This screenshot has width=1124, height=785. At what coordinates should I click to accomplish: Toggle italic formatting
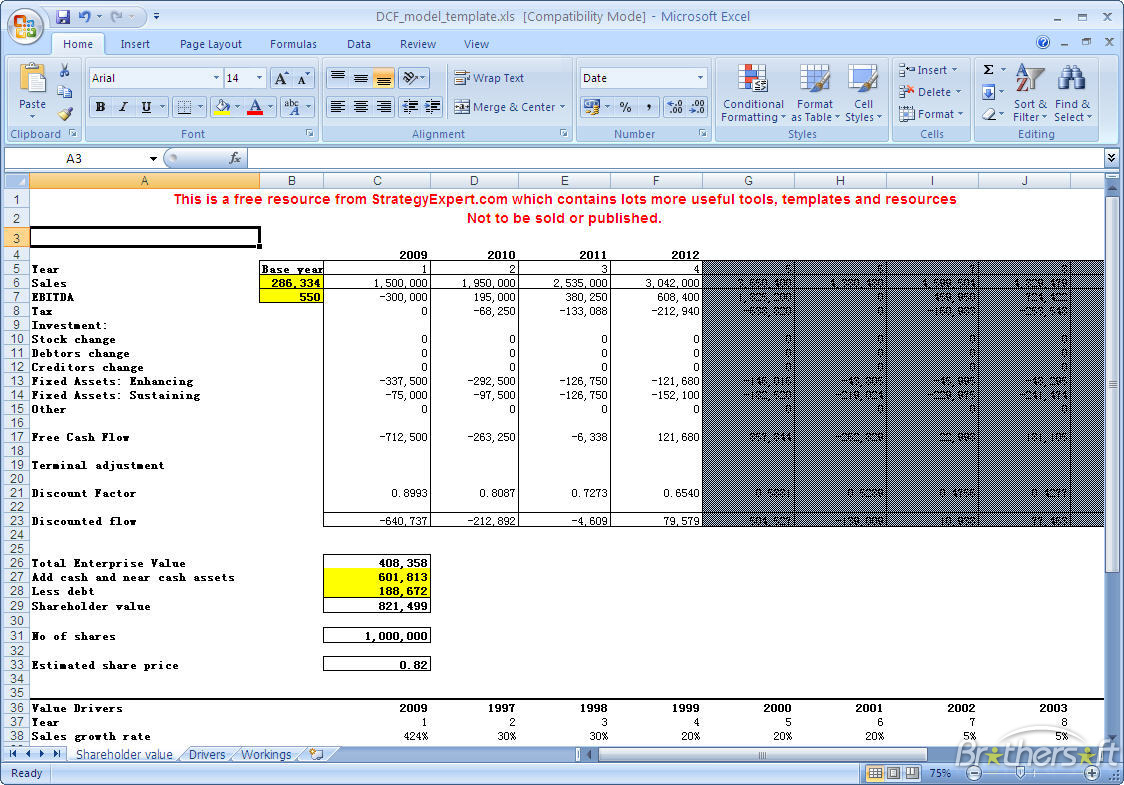click(124, 106)
